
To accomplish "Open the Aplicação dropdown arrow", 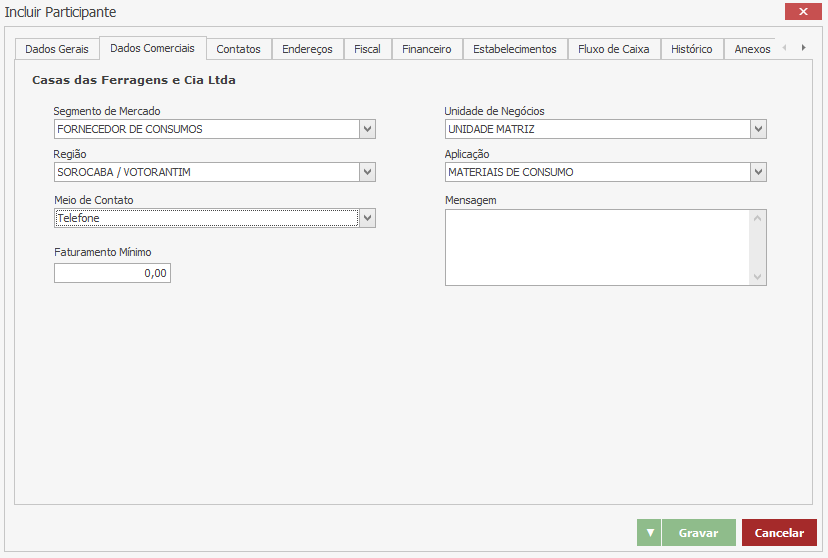I will (758, 172).
